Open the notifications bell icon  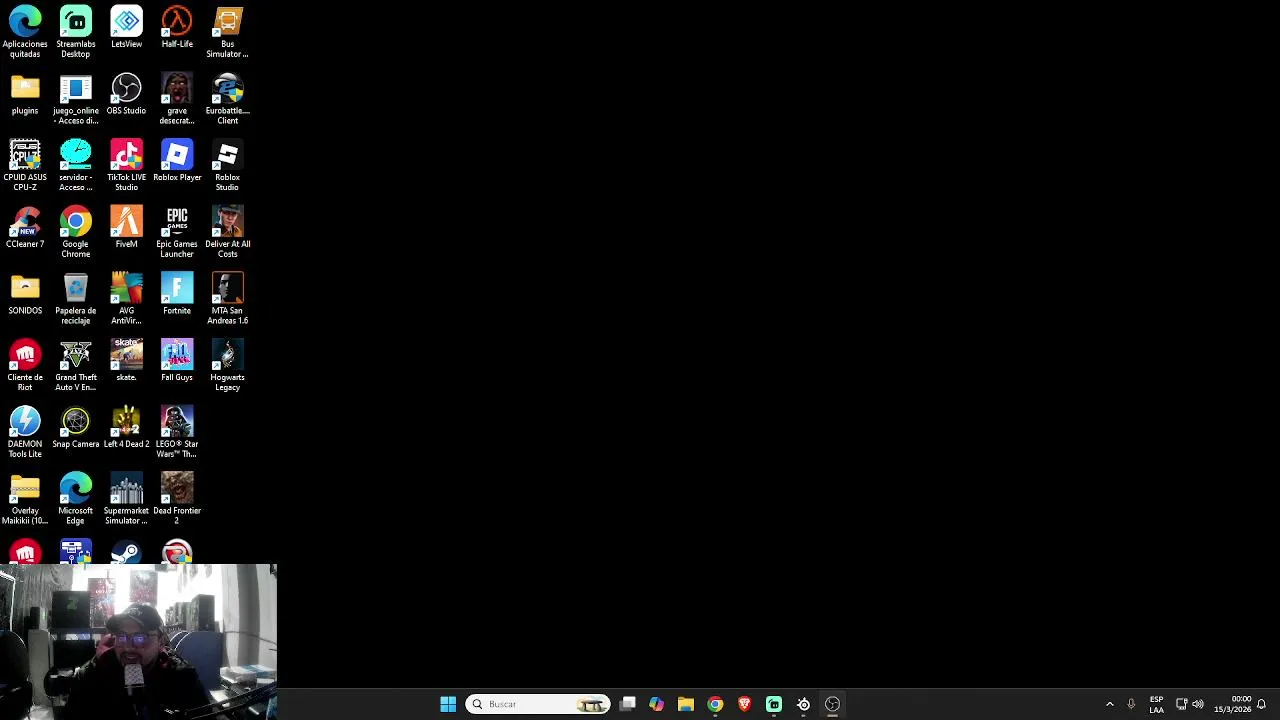pyautogui.click(x=1262, y=704)
